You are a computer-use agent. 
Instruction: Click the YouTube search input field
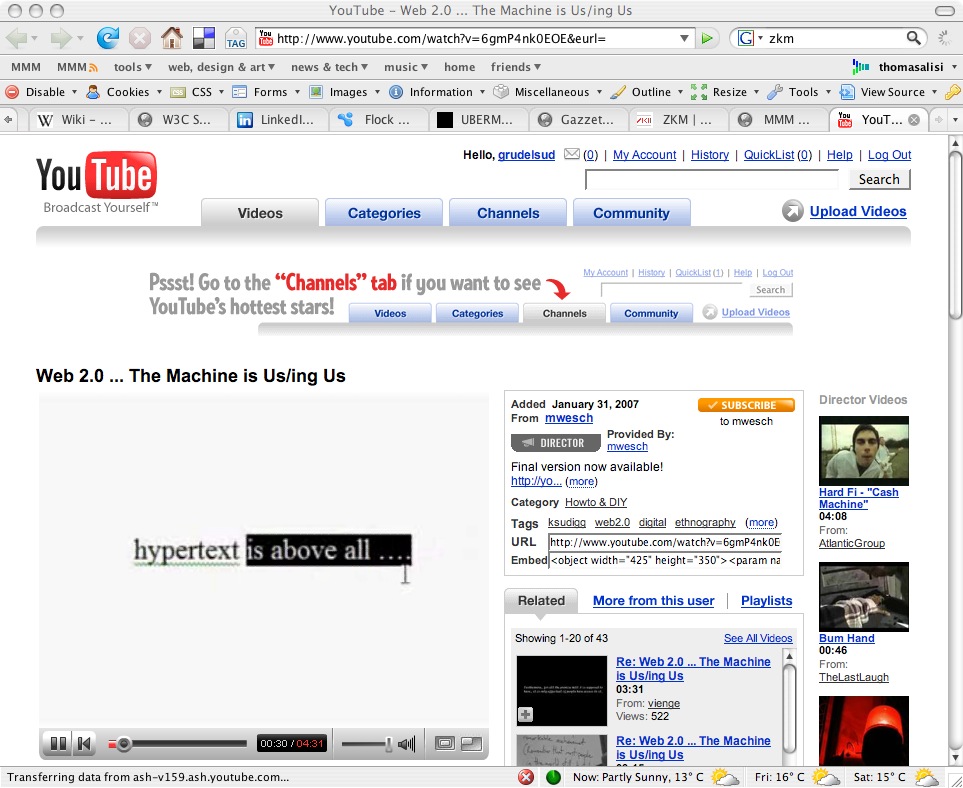[711, 180]
